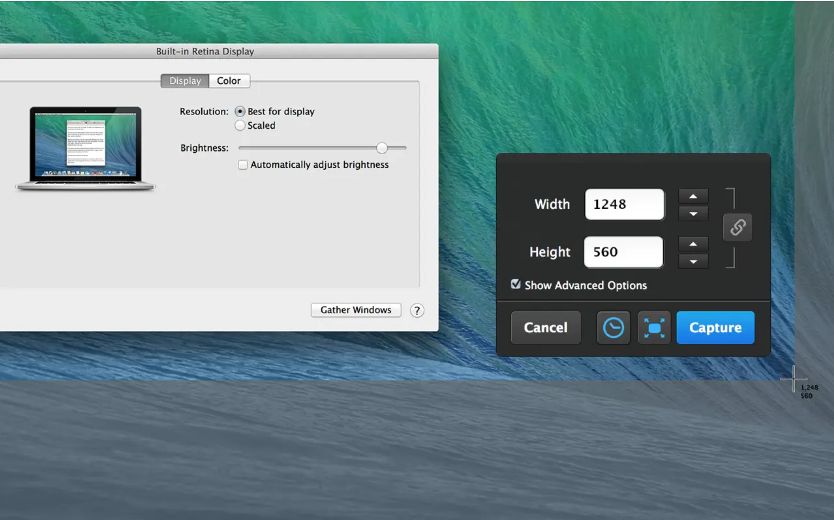Toggle the aspect ratio link icon
834x520 pixels.
pos(737,228)
